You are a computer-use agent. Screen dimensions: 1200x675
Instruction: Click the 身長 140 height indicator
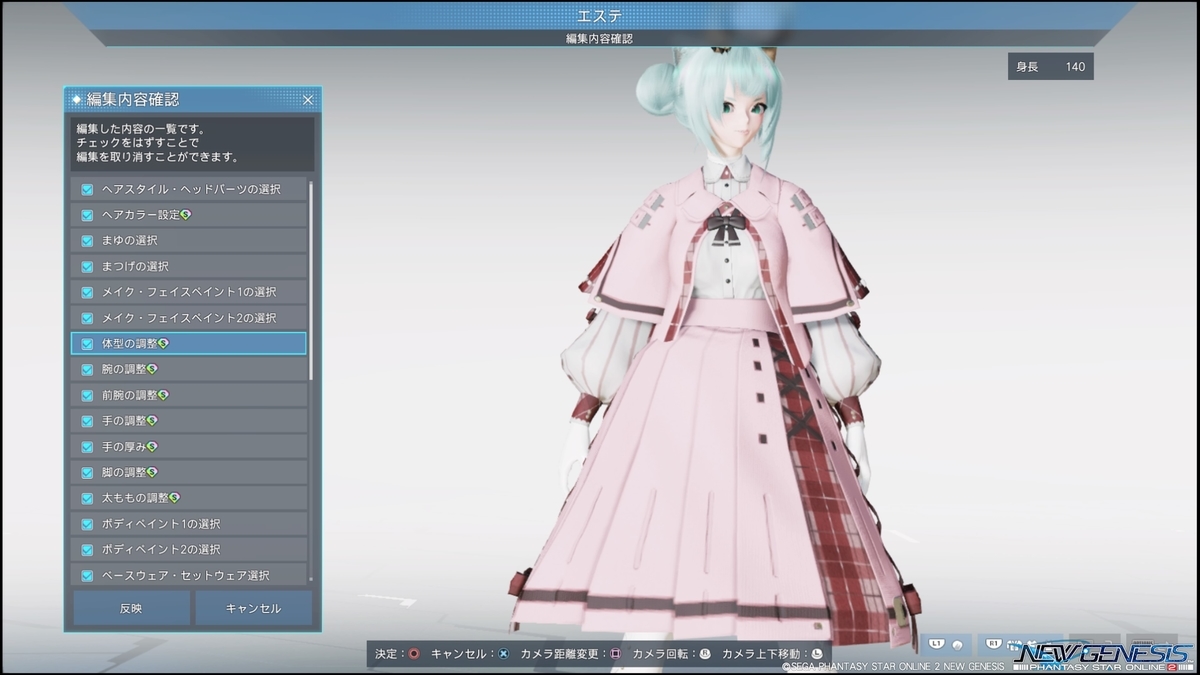1050,67
